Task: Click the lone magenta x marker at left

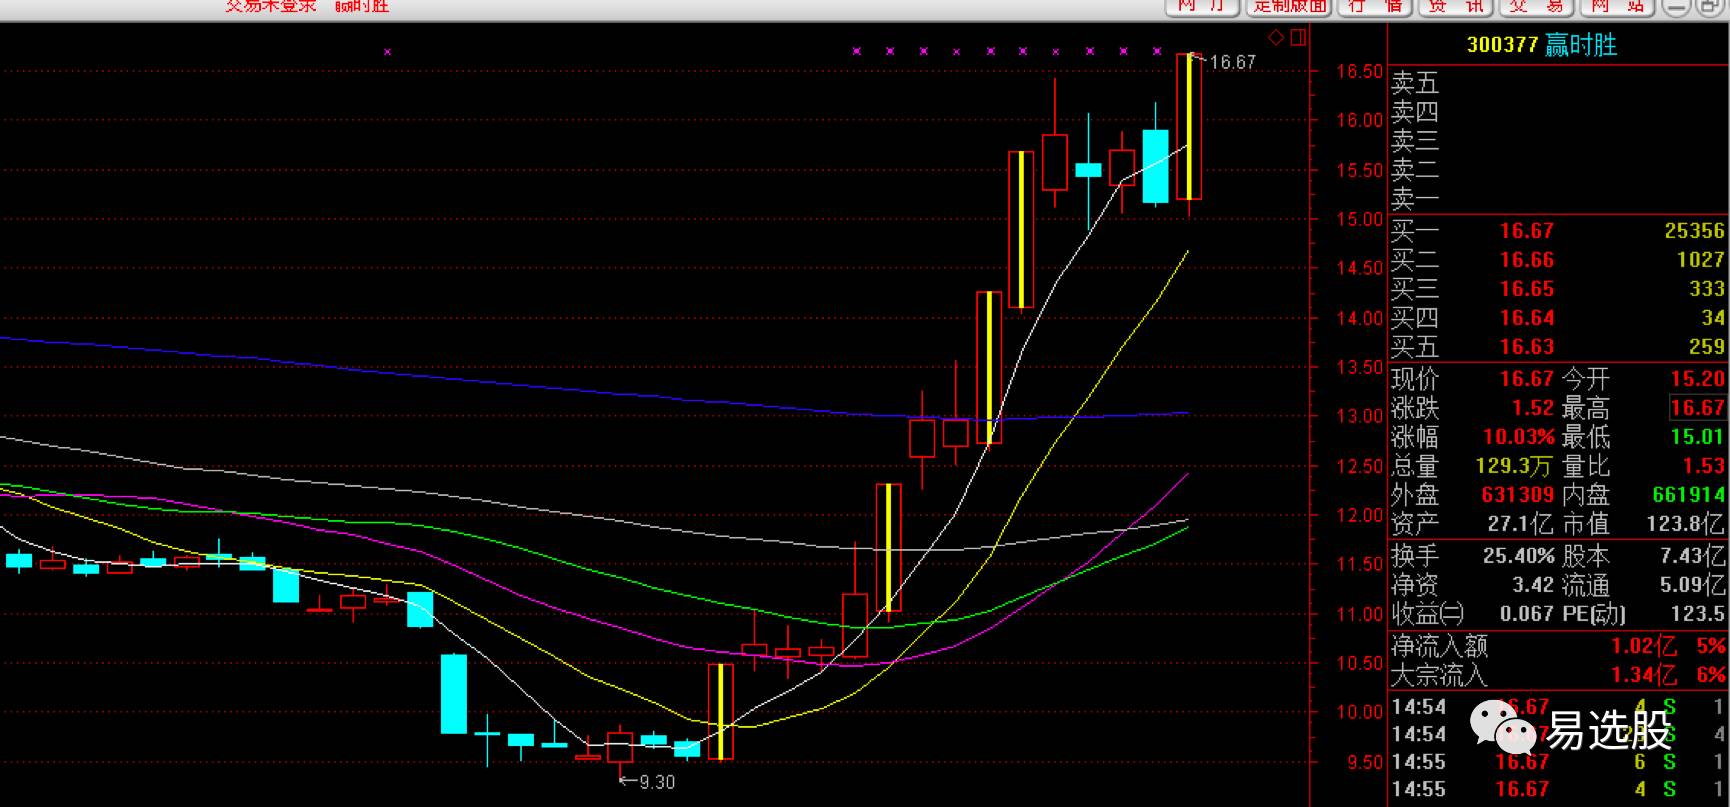Action: click(388, 52)
